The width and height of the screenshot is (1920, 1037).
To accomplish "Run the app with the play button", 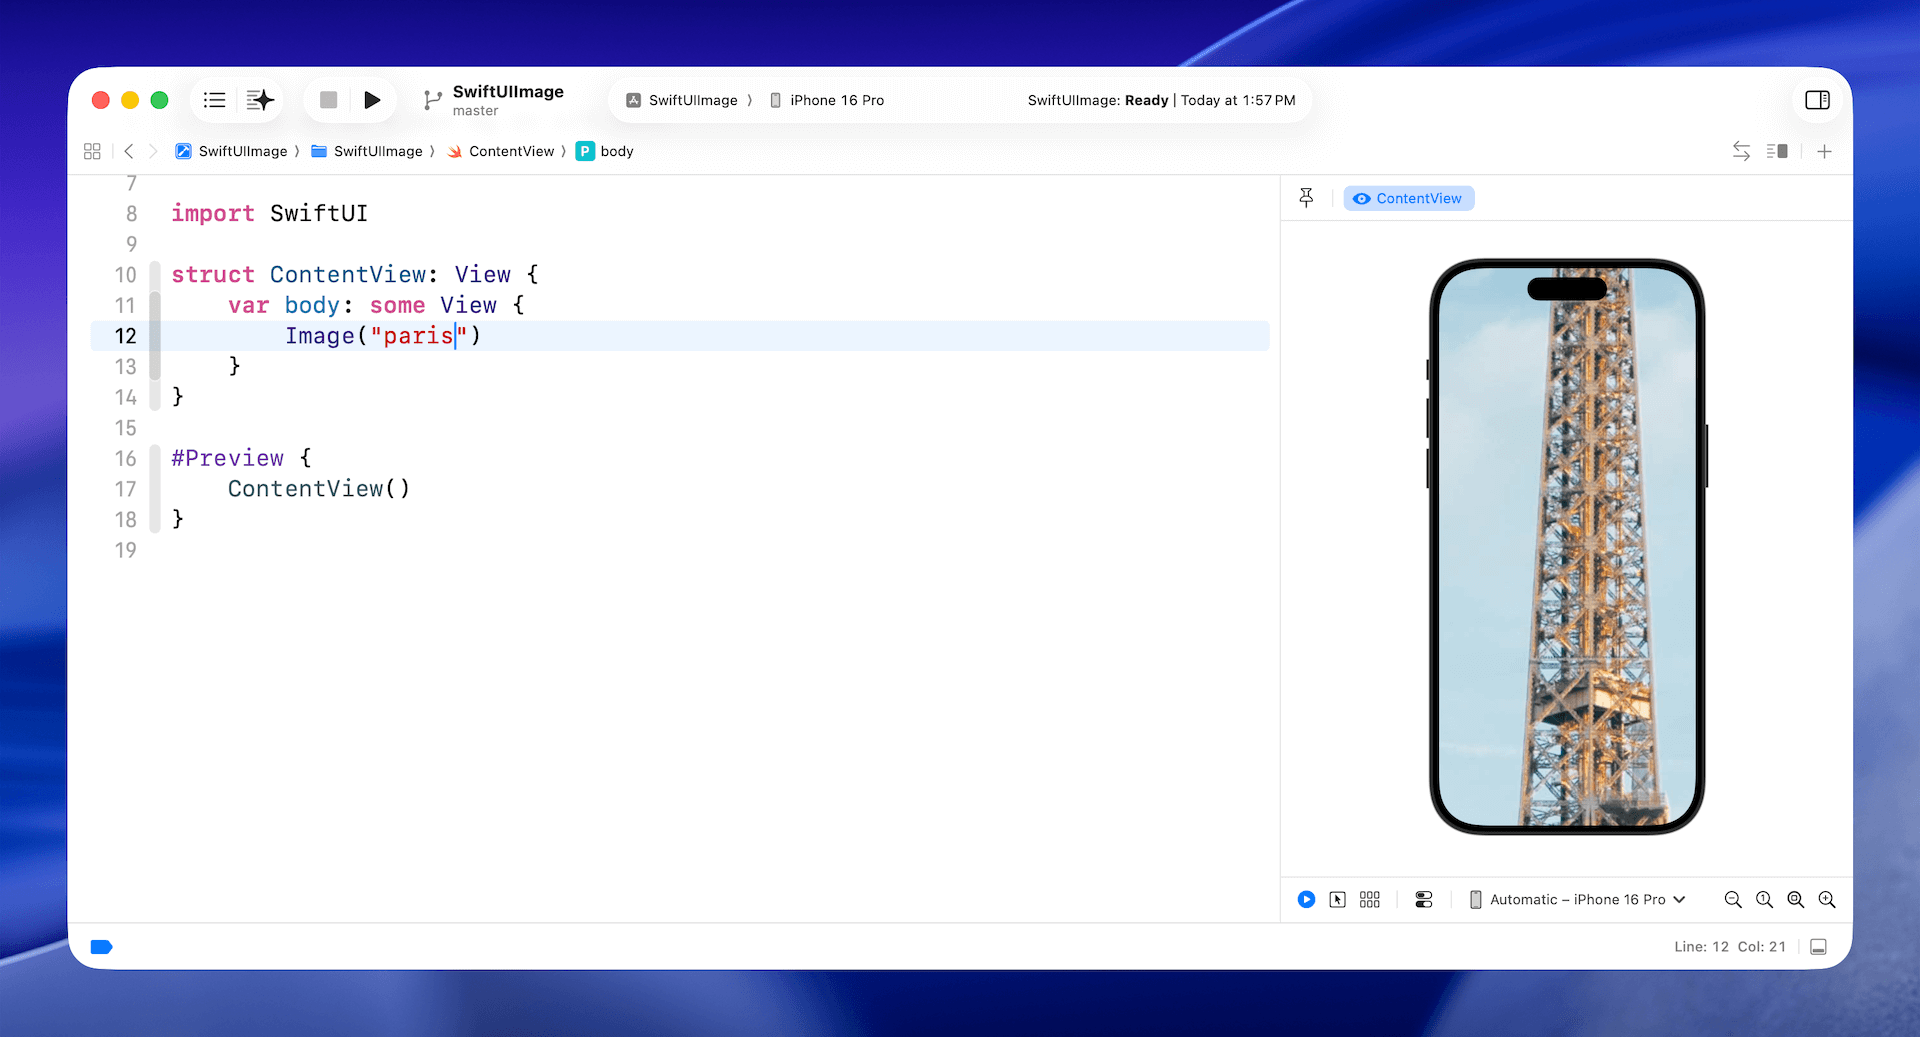I will 372,100.
